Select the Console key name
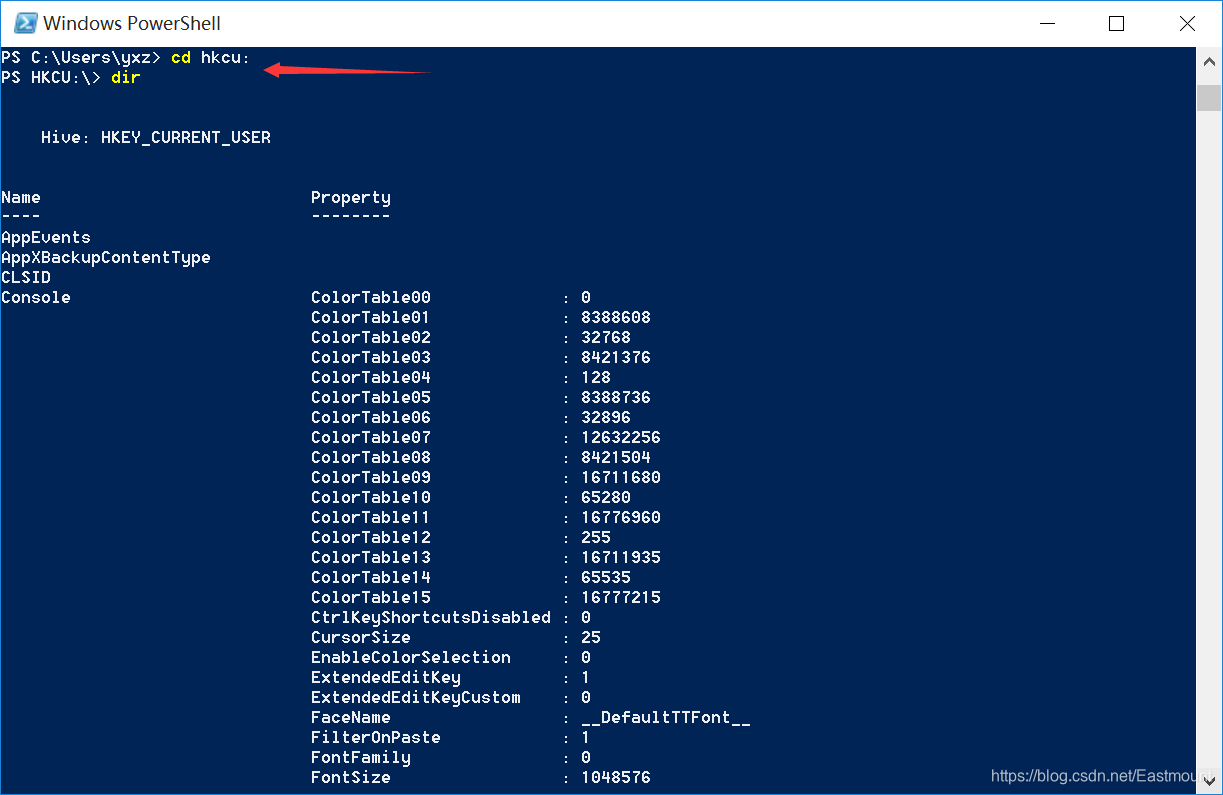Image resolution: width=1223 pixels, height=795 pixels. tap(36, 297)
